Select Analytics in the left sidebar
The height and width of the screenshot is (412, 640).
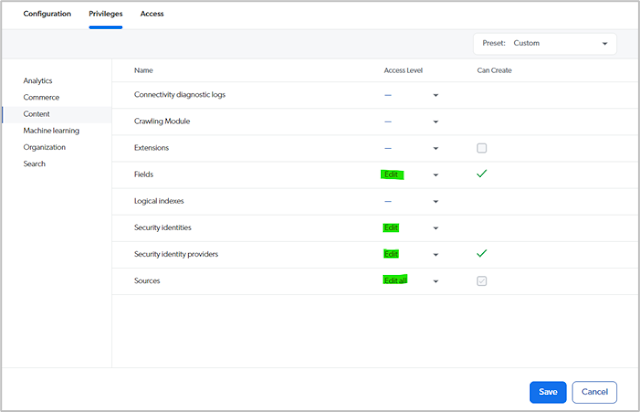click(x=38, y=80)
